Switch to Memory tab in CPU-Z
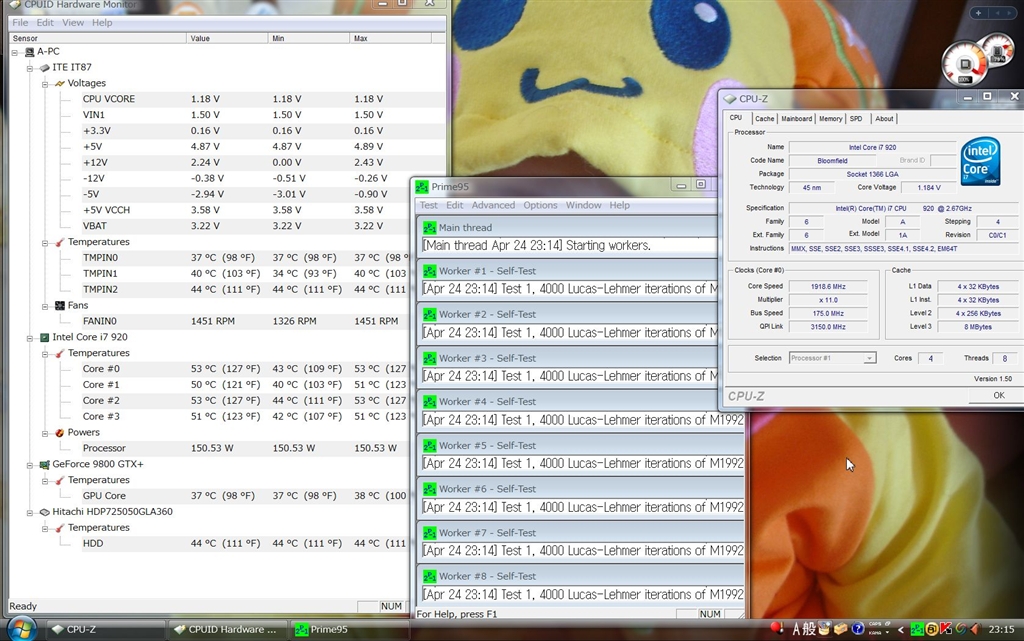The height and width of the screenshot is (641, 1024). coord(830,119)
